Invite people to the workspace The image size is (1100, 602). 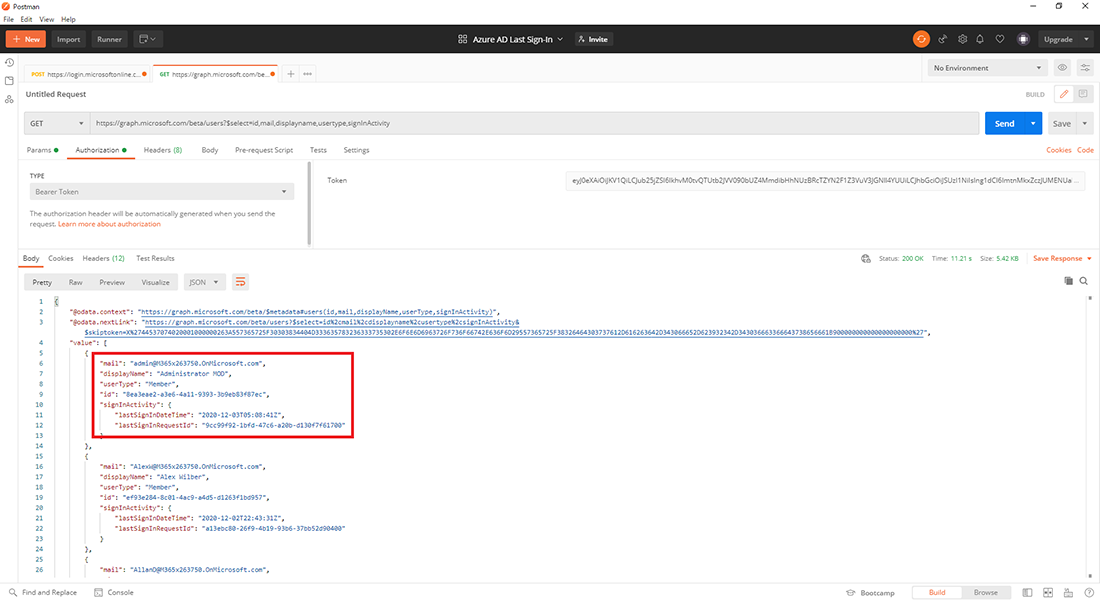pos(593,39)
